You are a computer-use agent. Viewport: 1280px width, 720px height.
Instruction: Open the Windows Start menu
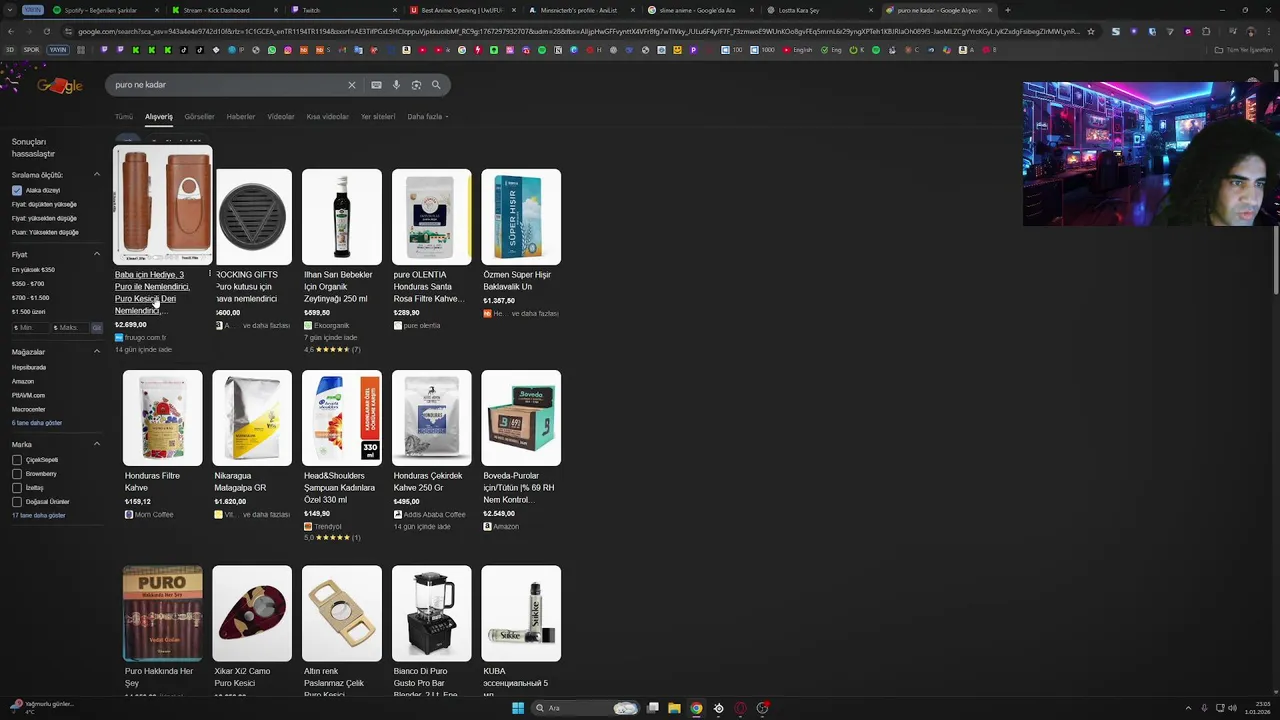click(518, 708)
